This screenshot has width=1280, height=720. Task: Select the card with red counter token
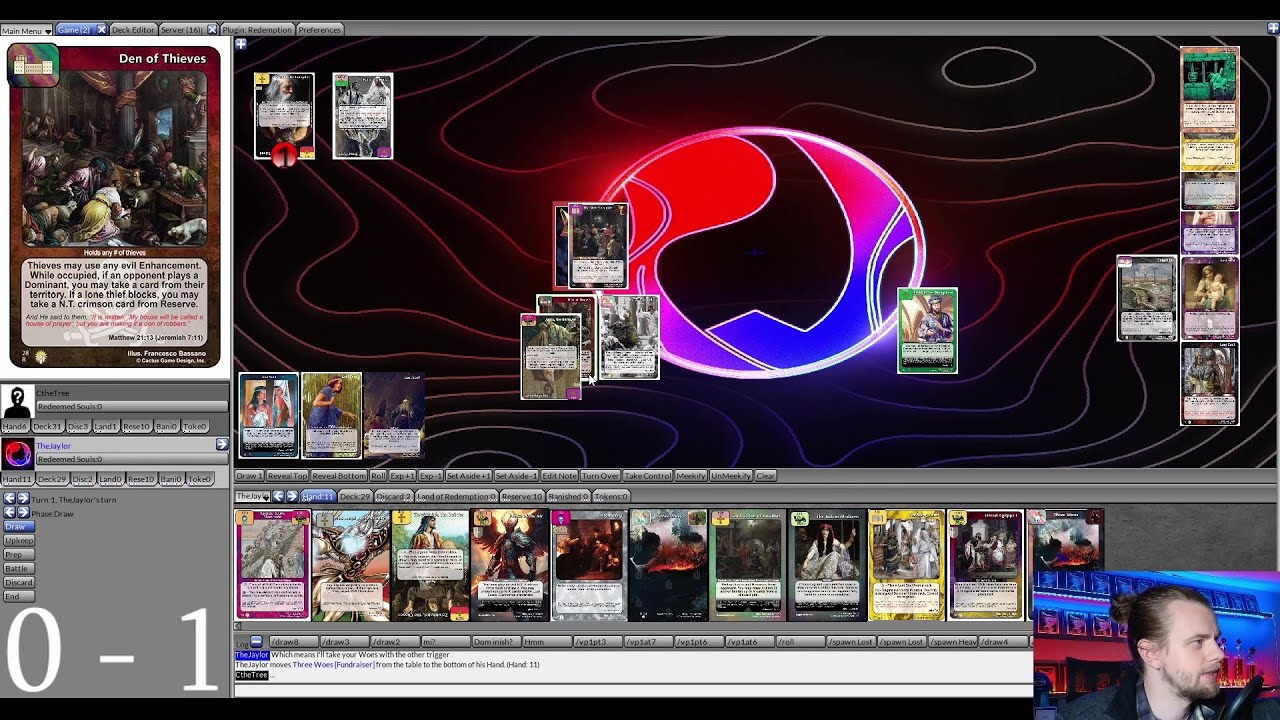284,116
